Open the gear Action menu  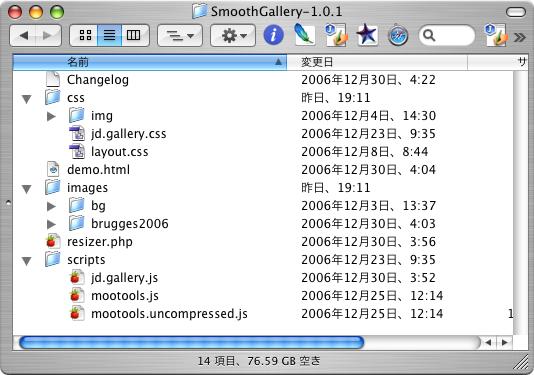[233, 35]
